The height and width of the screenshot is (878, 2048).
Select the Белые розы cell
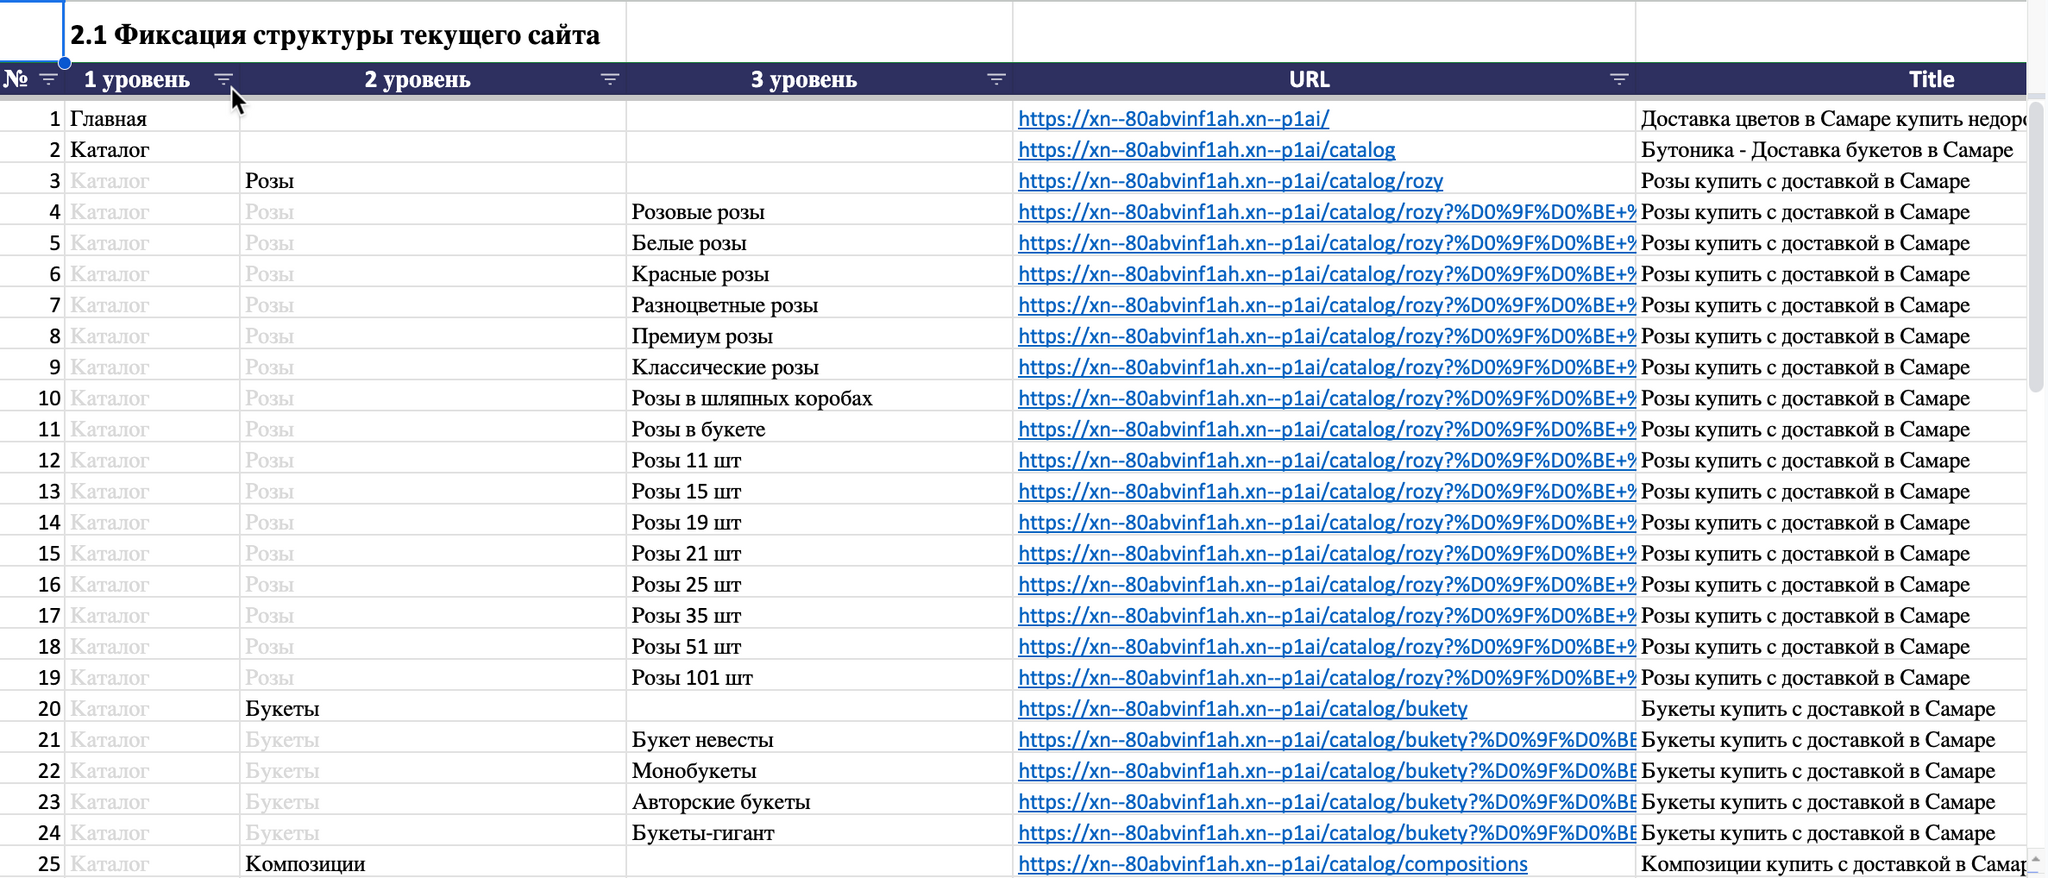tap(820, 243)
